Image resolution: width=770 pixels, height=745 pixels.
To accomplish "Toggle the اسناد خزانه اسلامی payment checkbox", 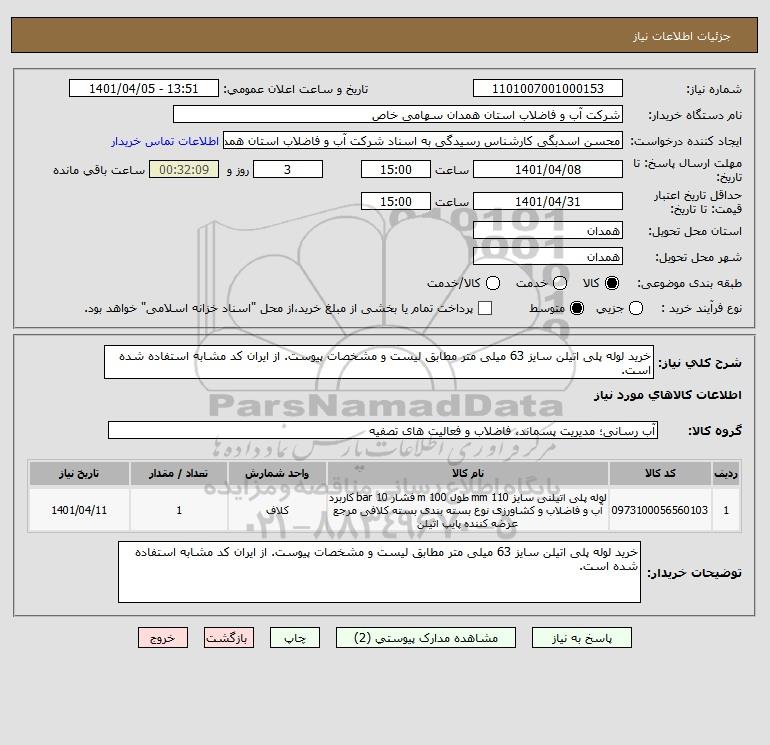I will (485, 308).
